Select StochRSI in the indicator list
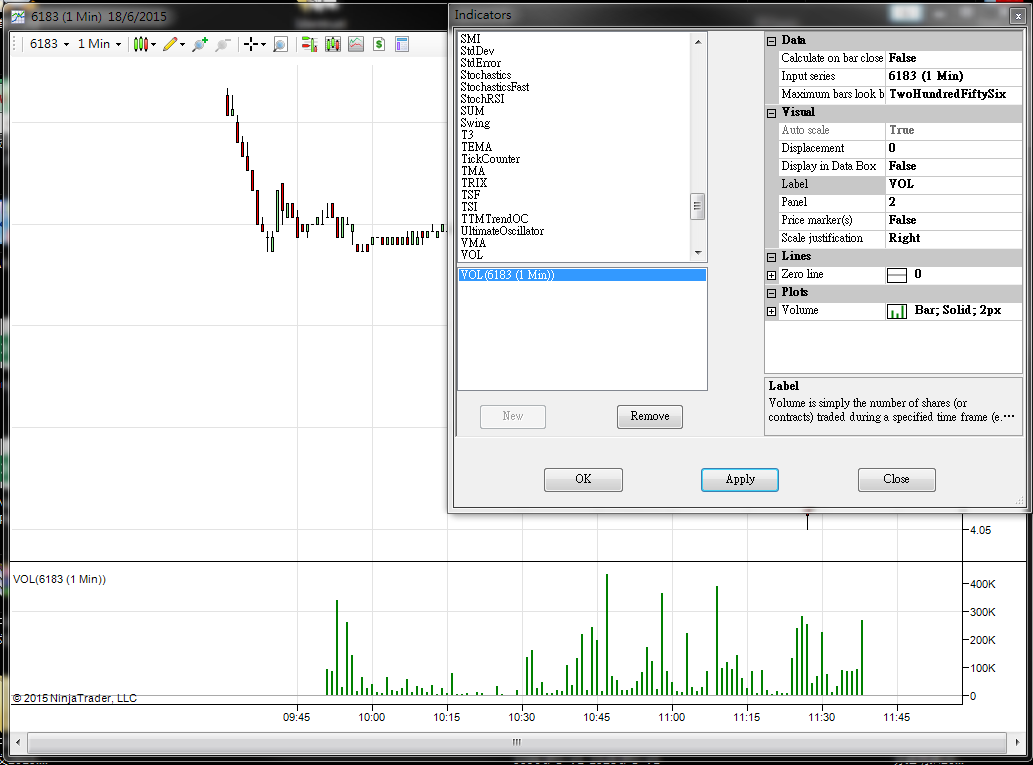Viewport: 1033px width, 765px height. 482,99
